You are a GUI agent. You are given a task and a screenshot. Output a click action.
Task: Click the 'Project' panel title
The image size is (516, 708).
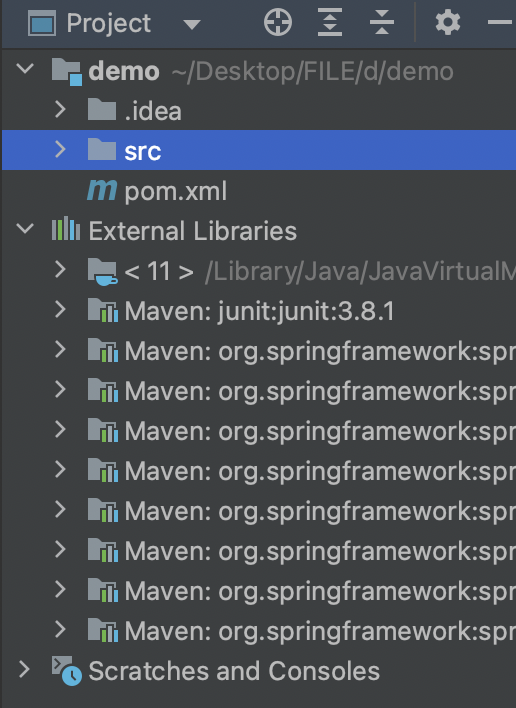pyautogui.click(x=108, y=23)
